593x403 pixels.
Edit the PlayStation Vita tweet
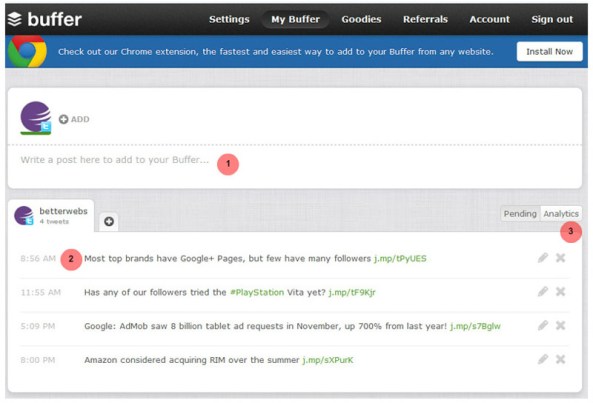(x=543, y=291)
